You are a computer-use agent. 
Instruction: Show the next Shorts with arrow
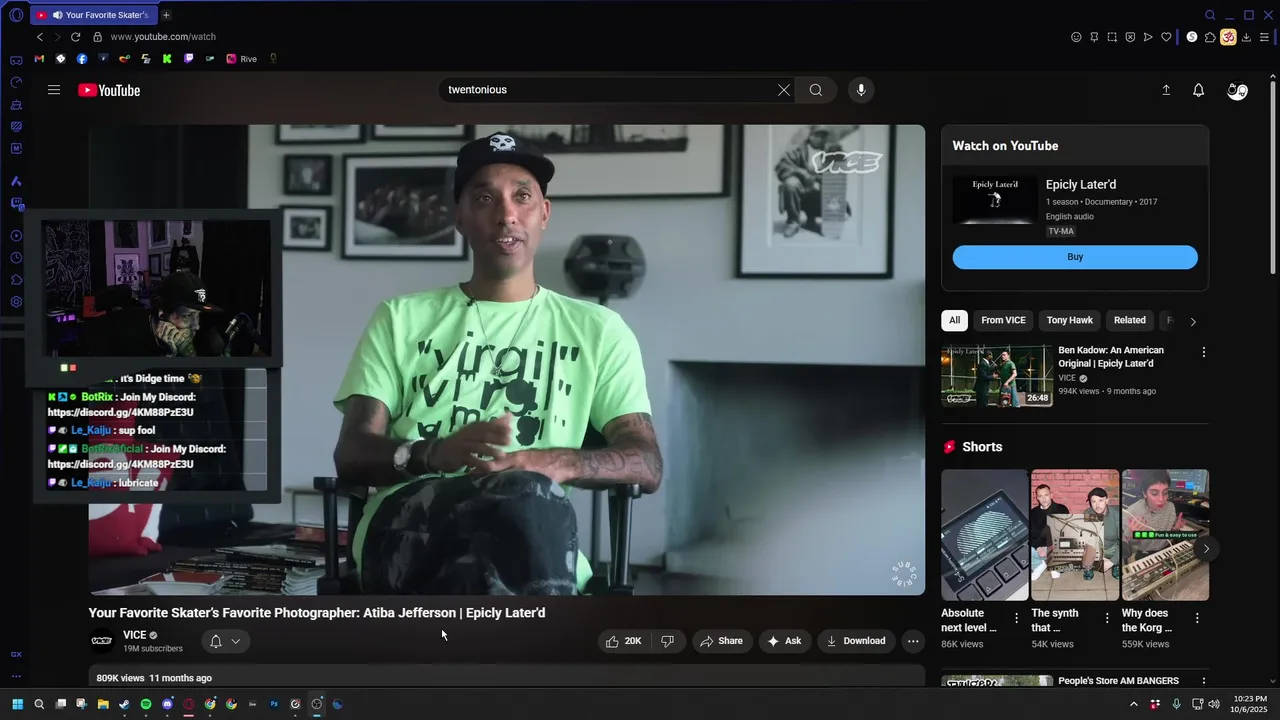1206,548
